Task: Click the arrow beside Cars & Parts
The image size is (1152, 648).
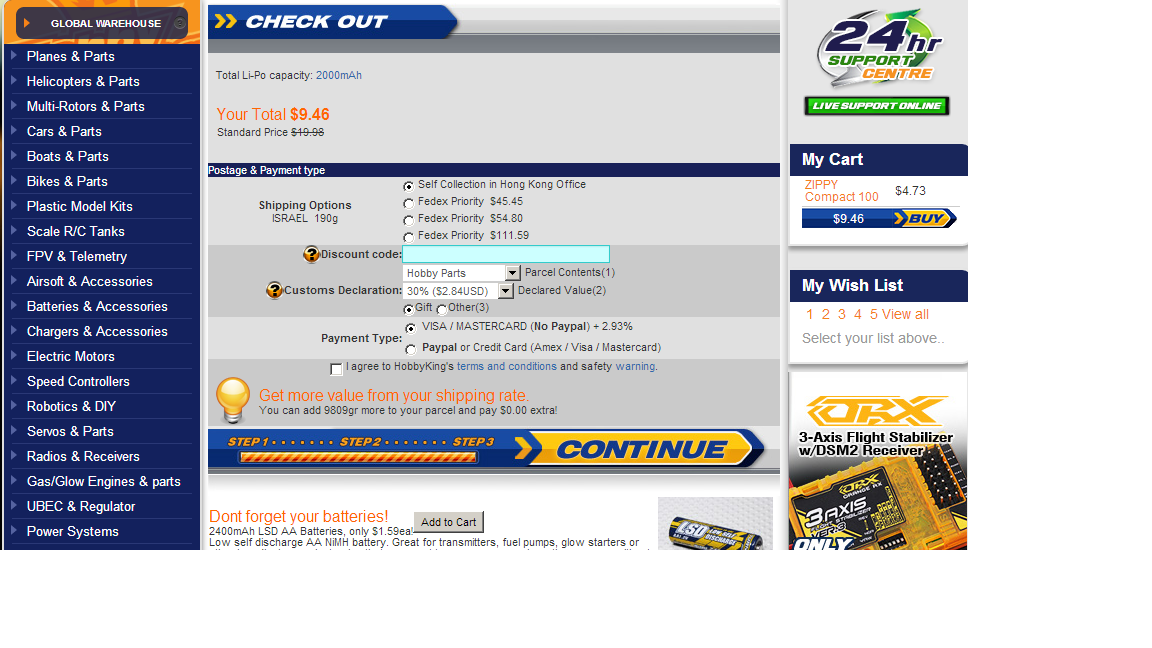Action: [14, 130]
